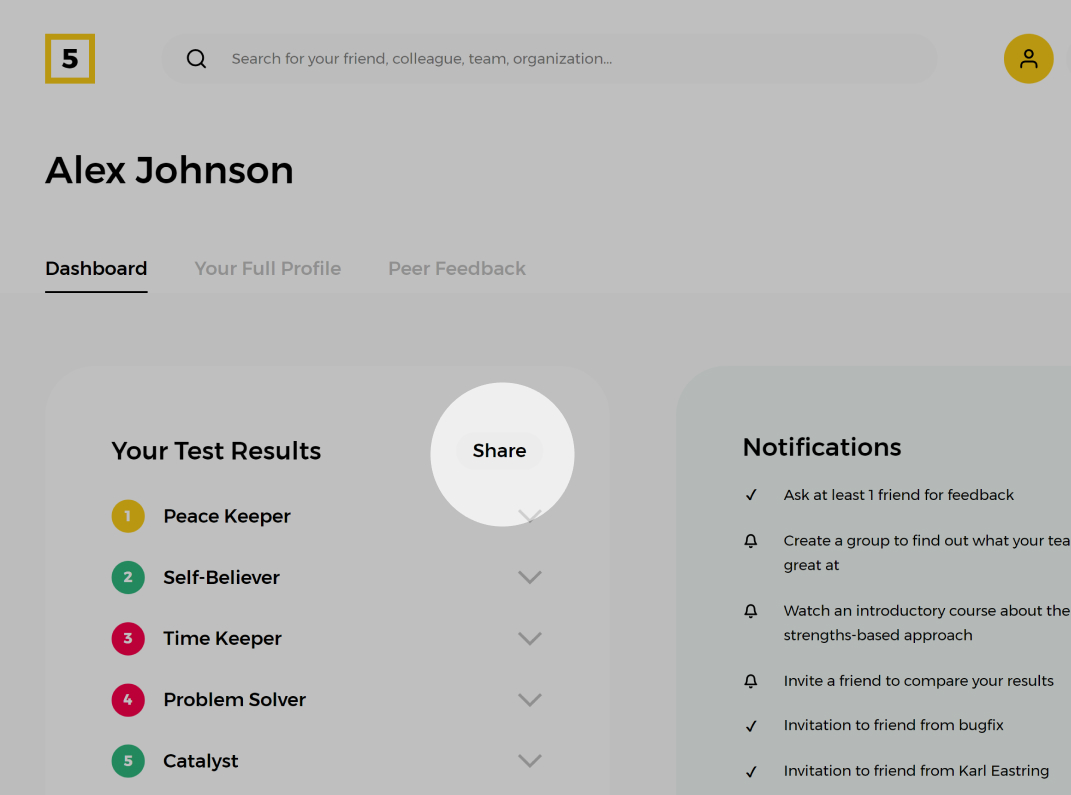Screen dimensions: 1071x795
Task: Click bell icon beside Create a group
Action: [x=751, y=541]
